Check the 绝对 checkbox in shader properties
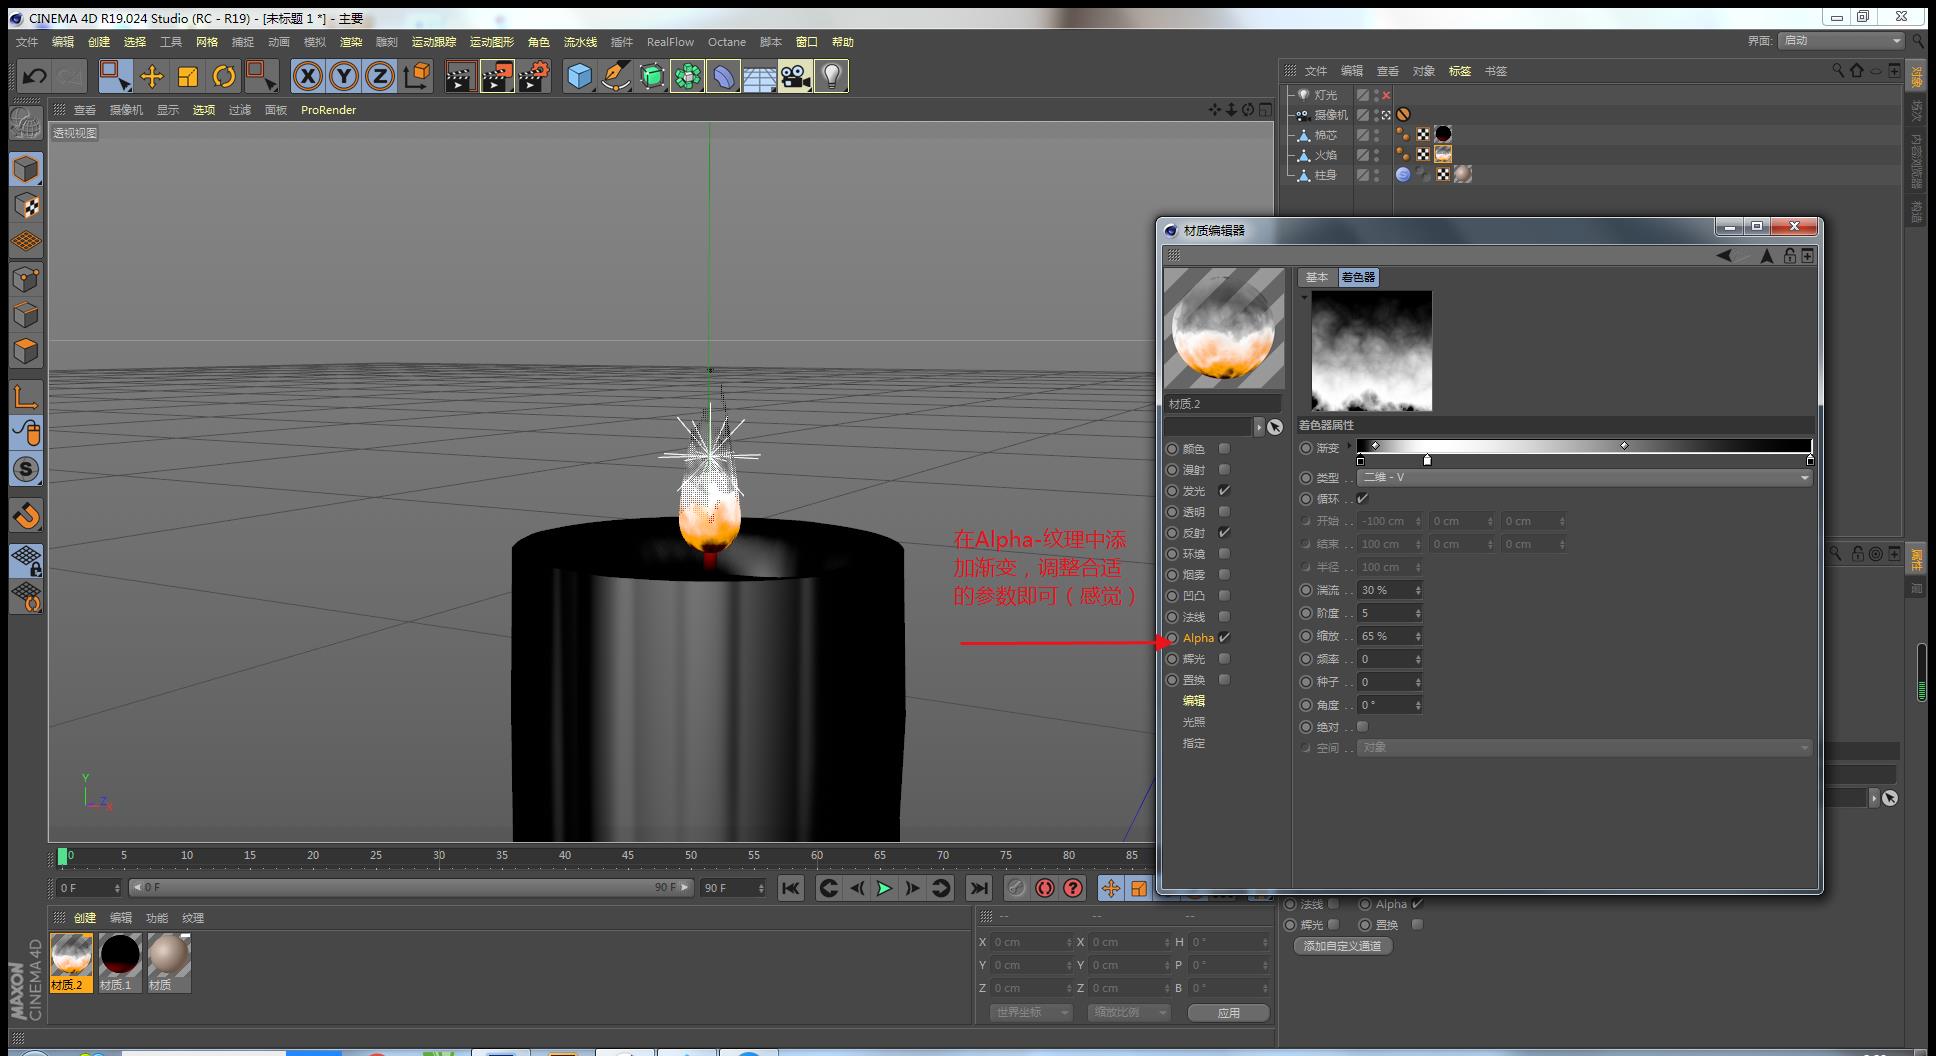 click(1362, 727)
